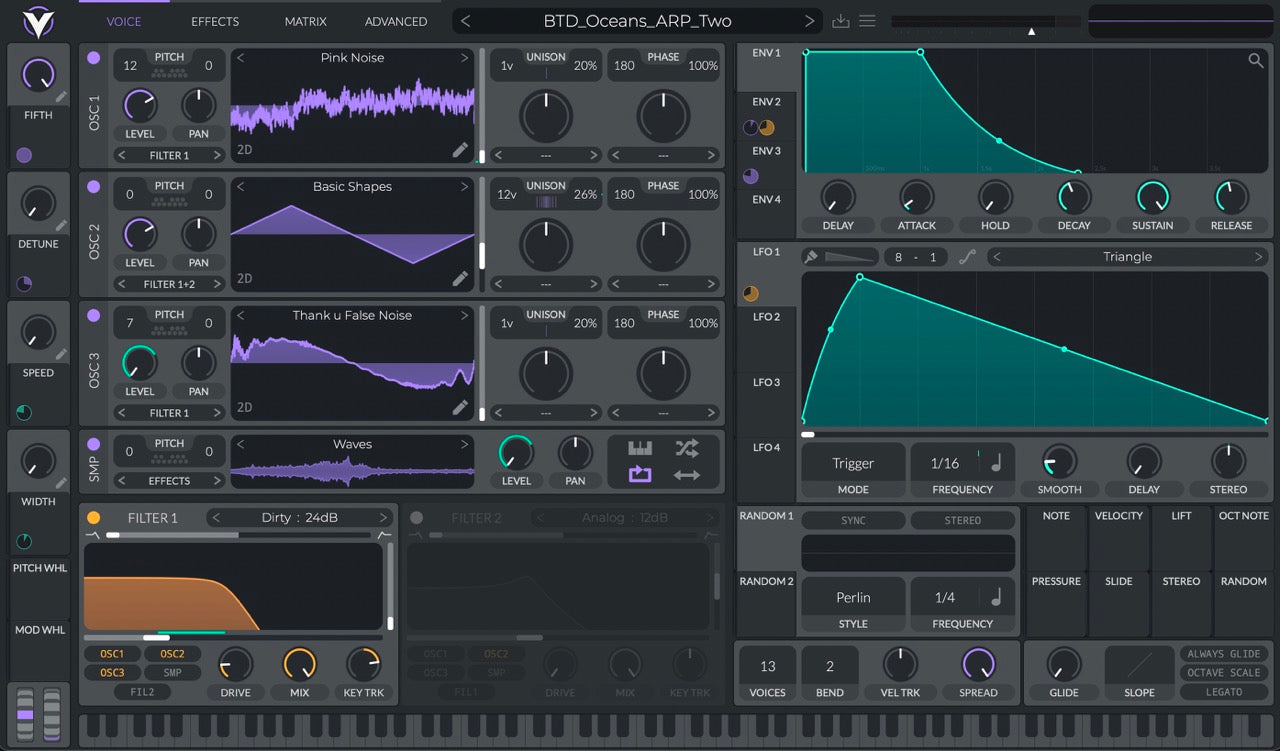The height and width of the screenshot is (751, 1280).
Task: Save preset using the export icon
Action: click(841, 21)
